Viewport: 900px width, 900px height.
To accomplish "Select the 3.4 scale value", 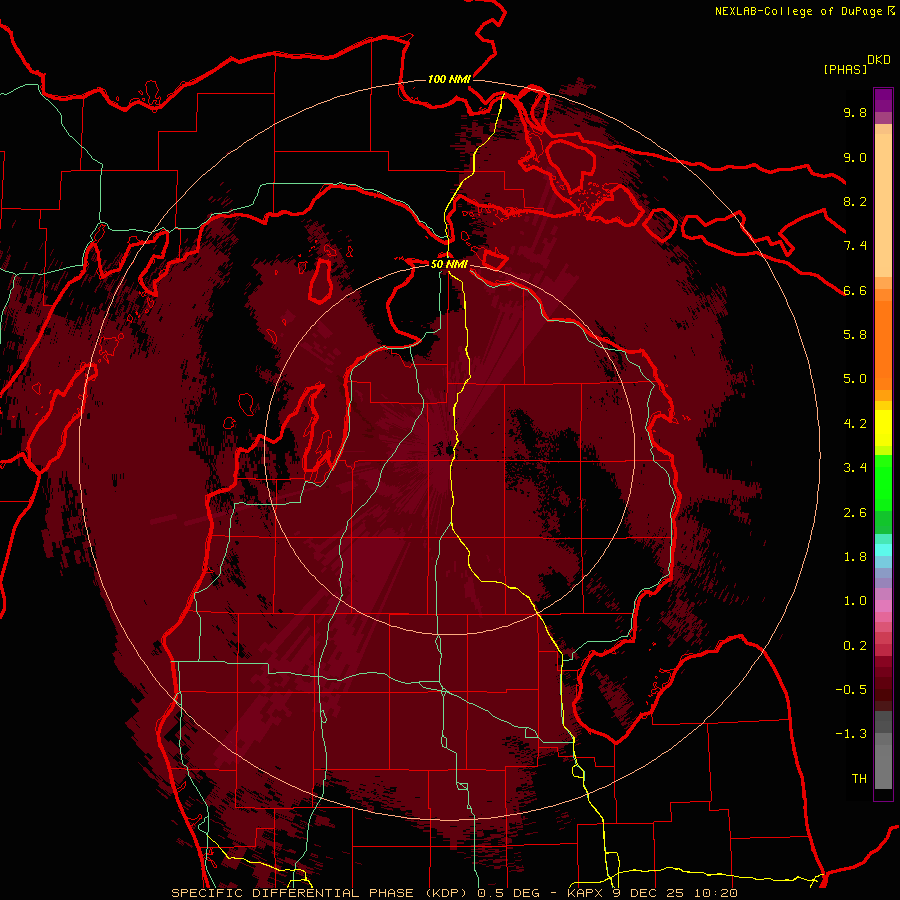I will 855,468.
